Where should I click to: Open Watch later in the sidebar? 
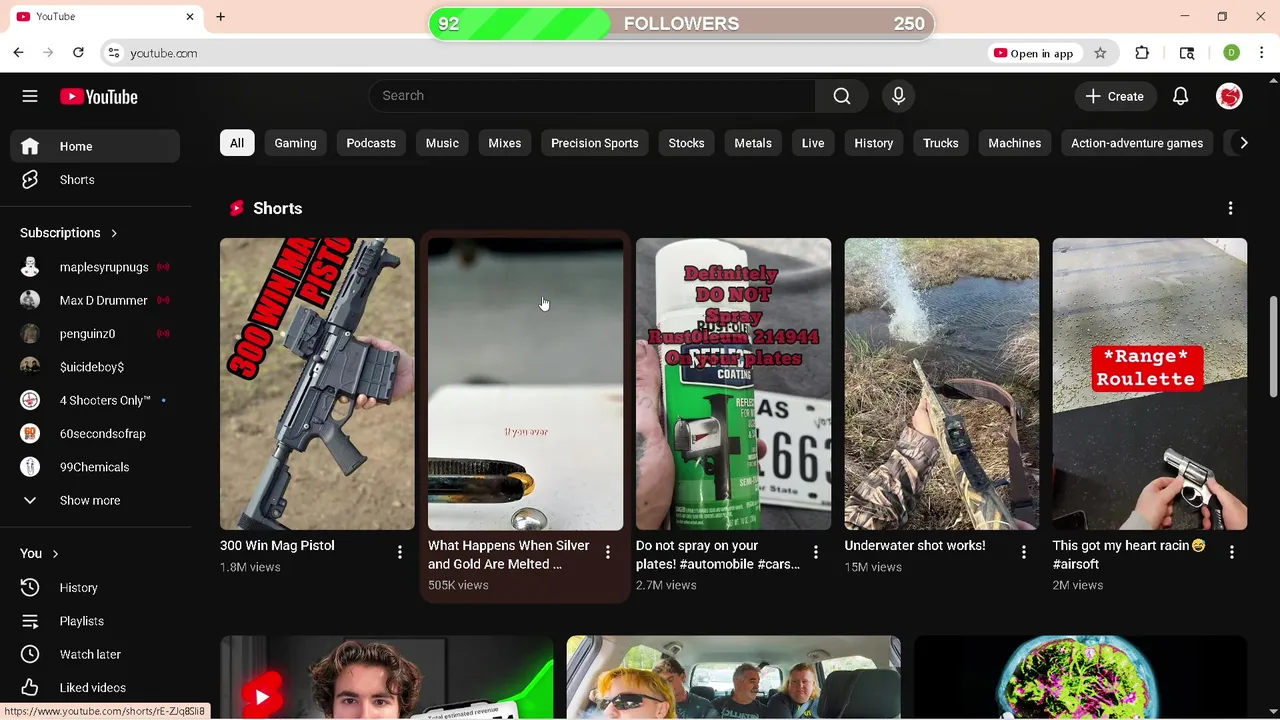coord(95,654)
